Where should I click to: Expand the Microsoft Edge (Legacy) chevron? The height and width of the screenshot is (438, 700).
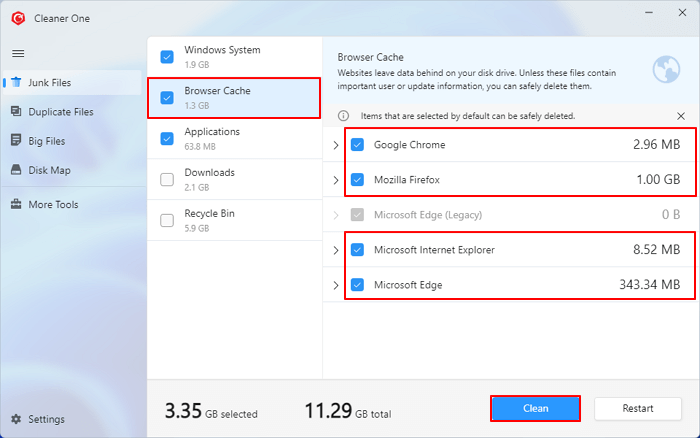(x=336, y=215)
